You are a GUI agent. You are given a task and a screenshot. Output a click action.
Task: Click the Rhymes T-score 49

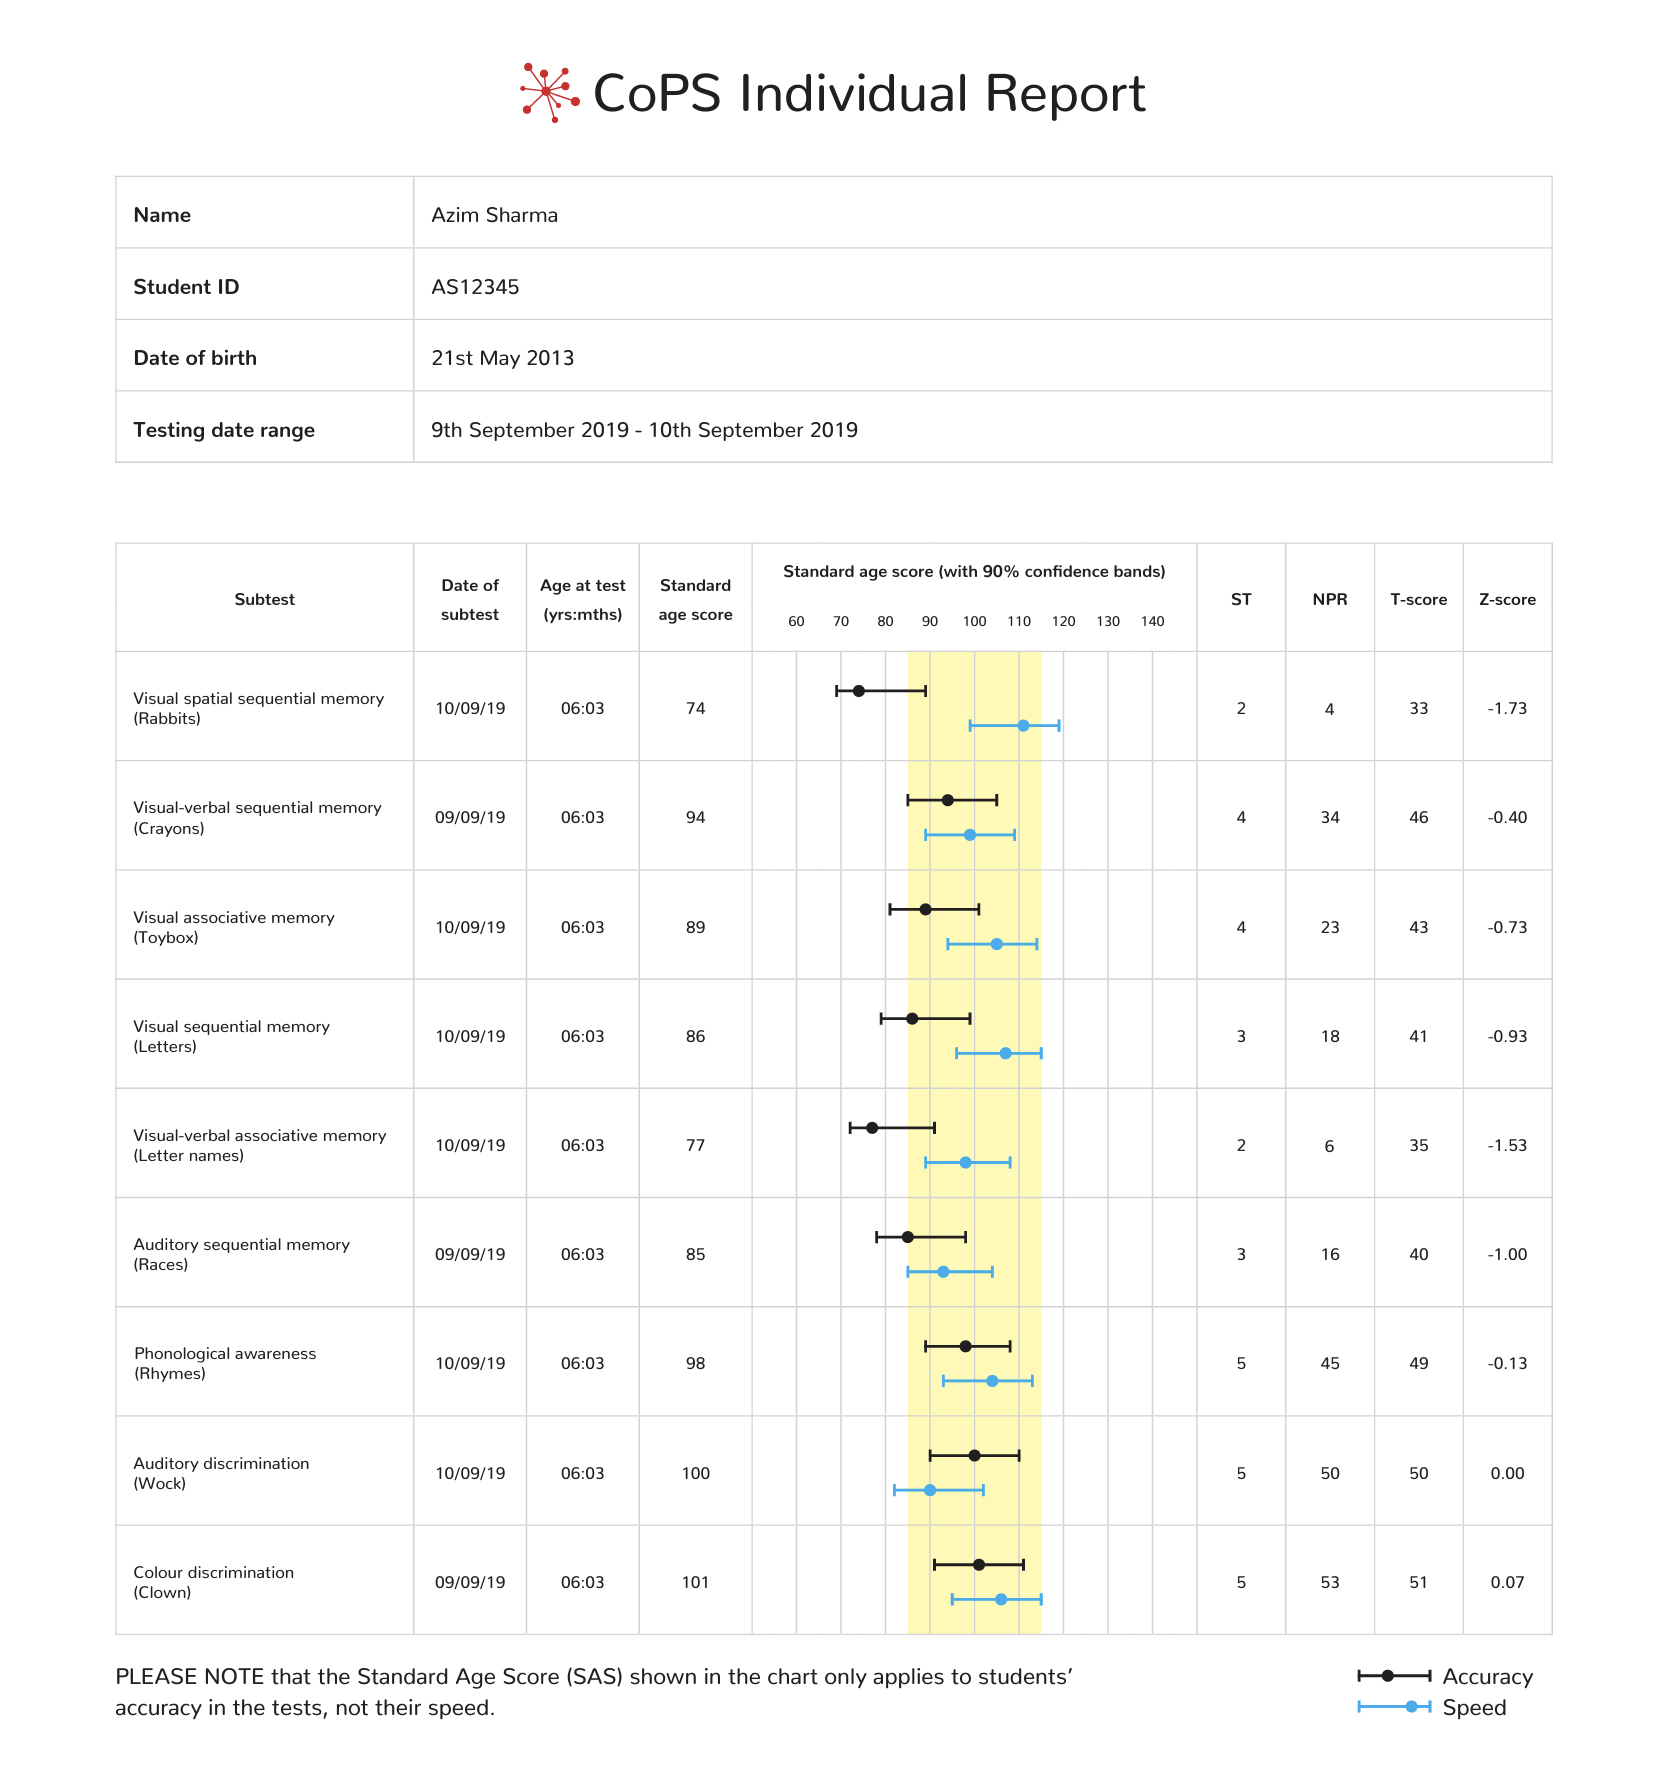[1418, 1363]
